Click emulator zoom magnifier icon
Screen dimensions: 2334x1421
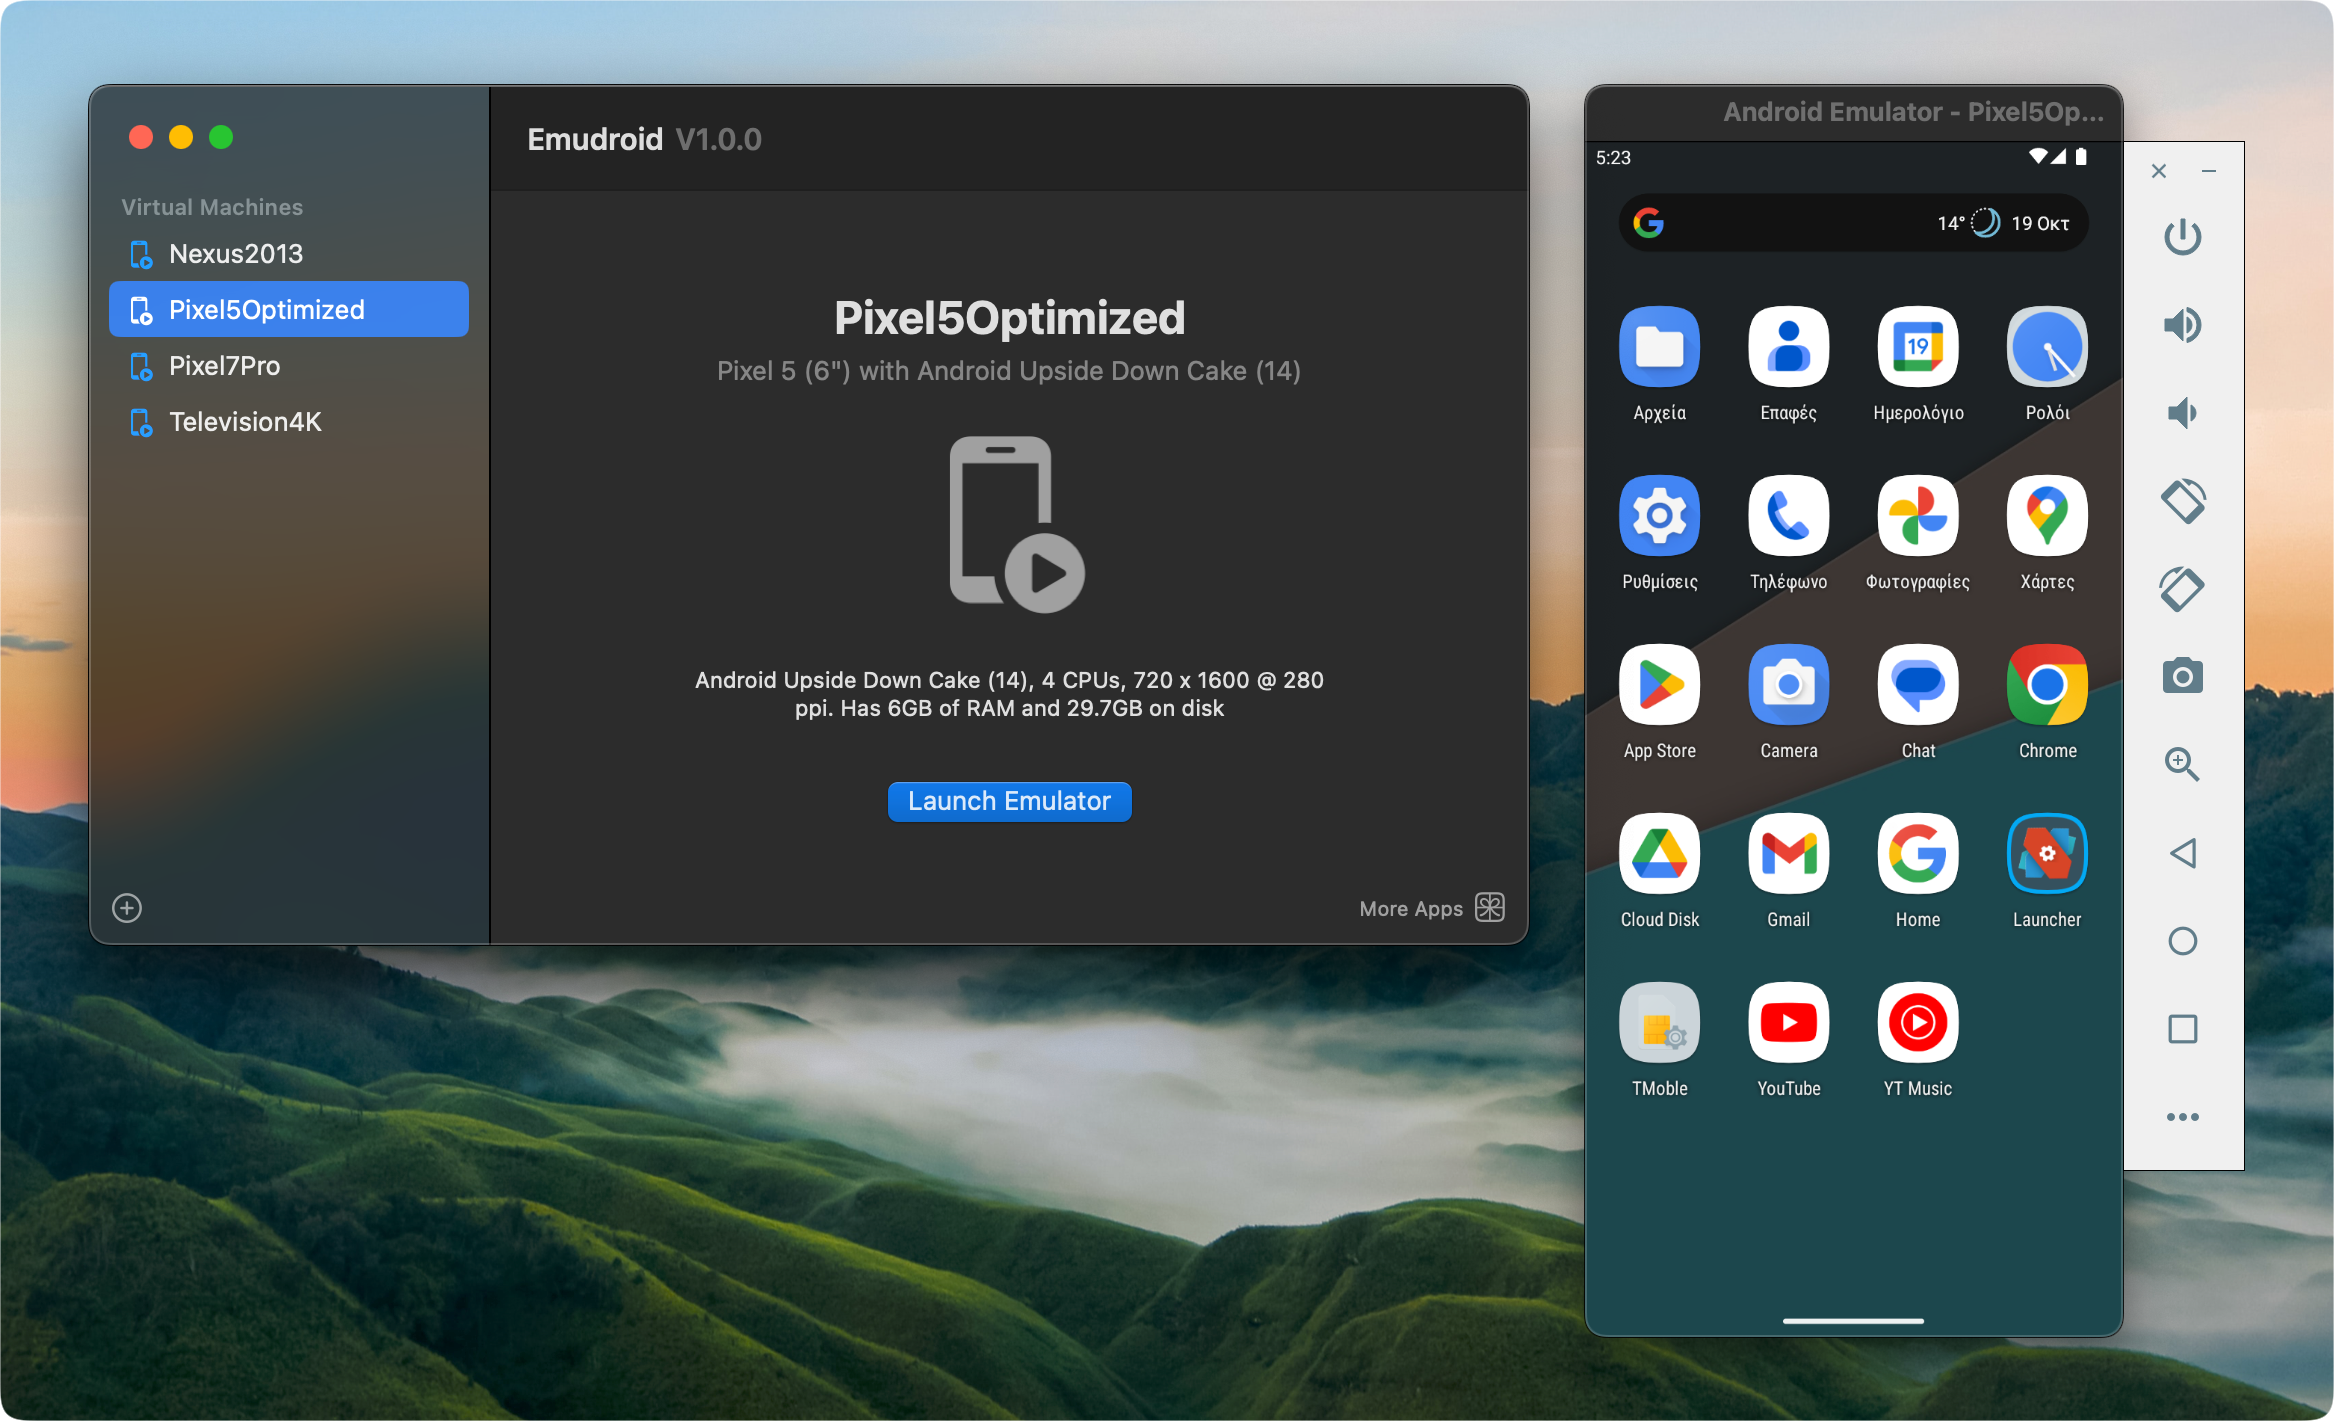click(x=2182, y=765)
